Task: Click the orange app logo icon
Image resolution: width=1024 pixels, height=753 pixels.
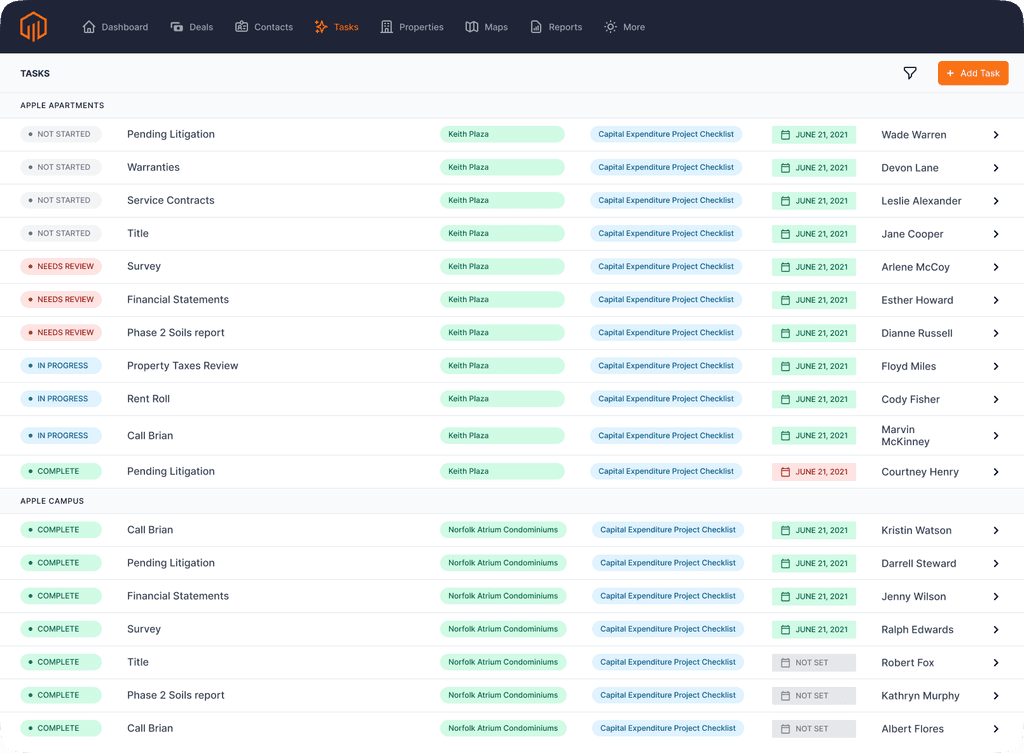Action: (x=33, y=27)
